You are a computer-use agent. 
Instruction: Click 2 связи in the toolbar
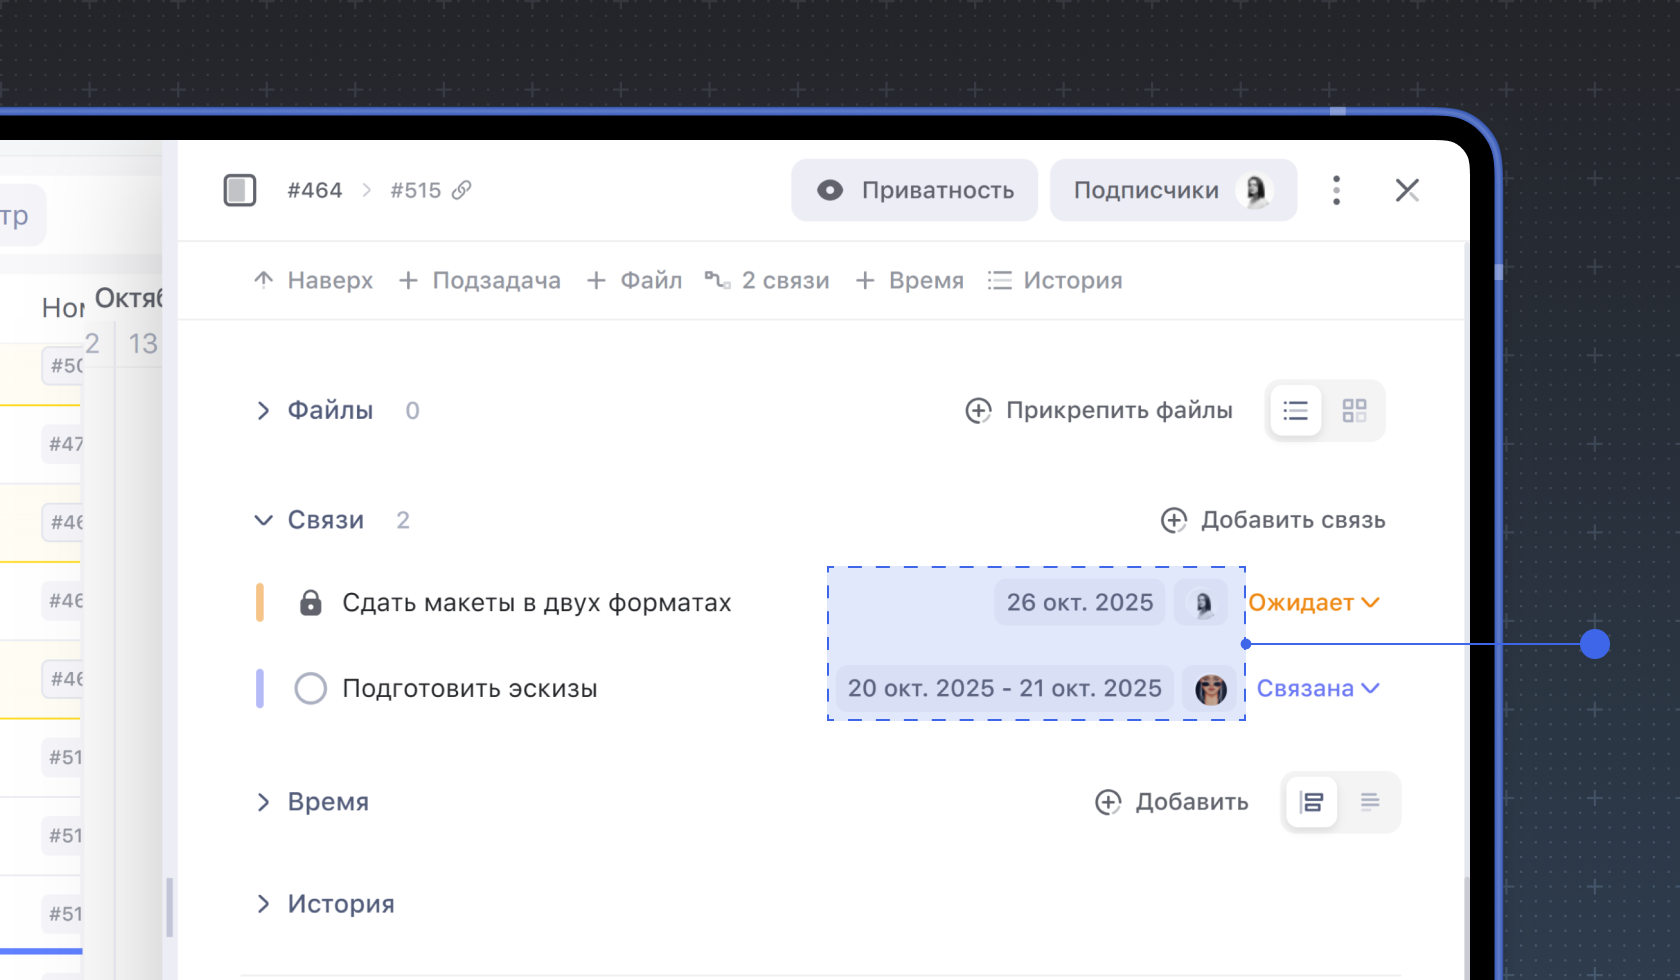tap(767, 281)
